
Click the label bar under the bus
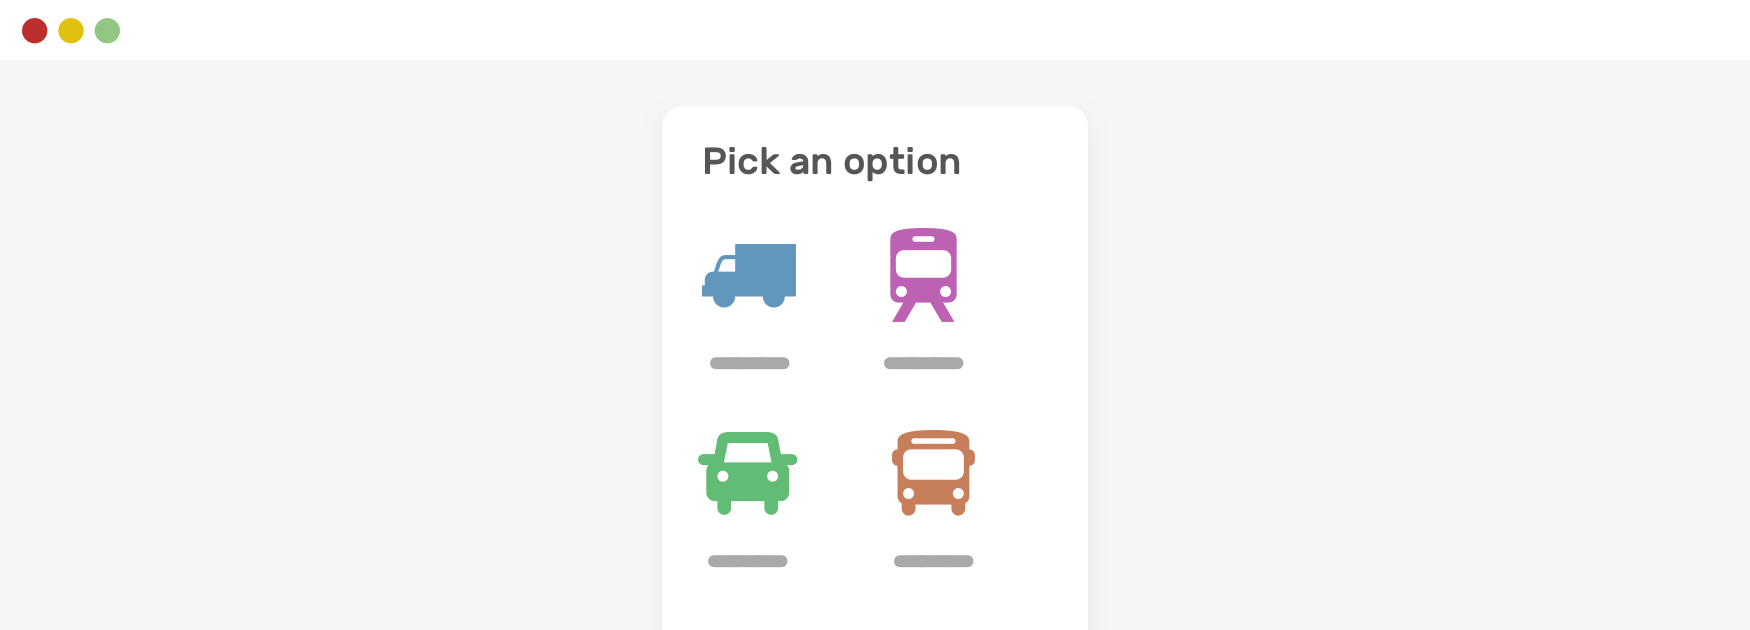pyautogui.click(x=933, y=561)
